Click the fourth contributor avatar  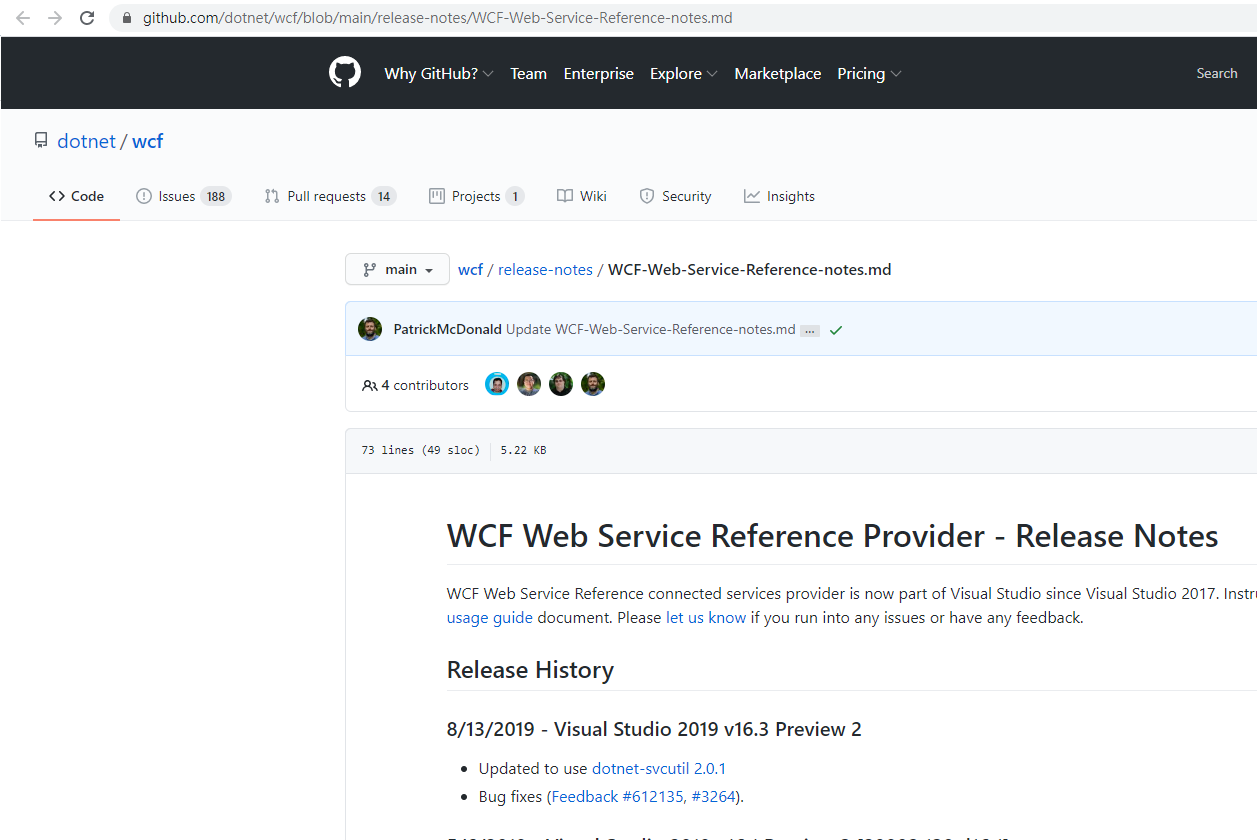(593, 384)
